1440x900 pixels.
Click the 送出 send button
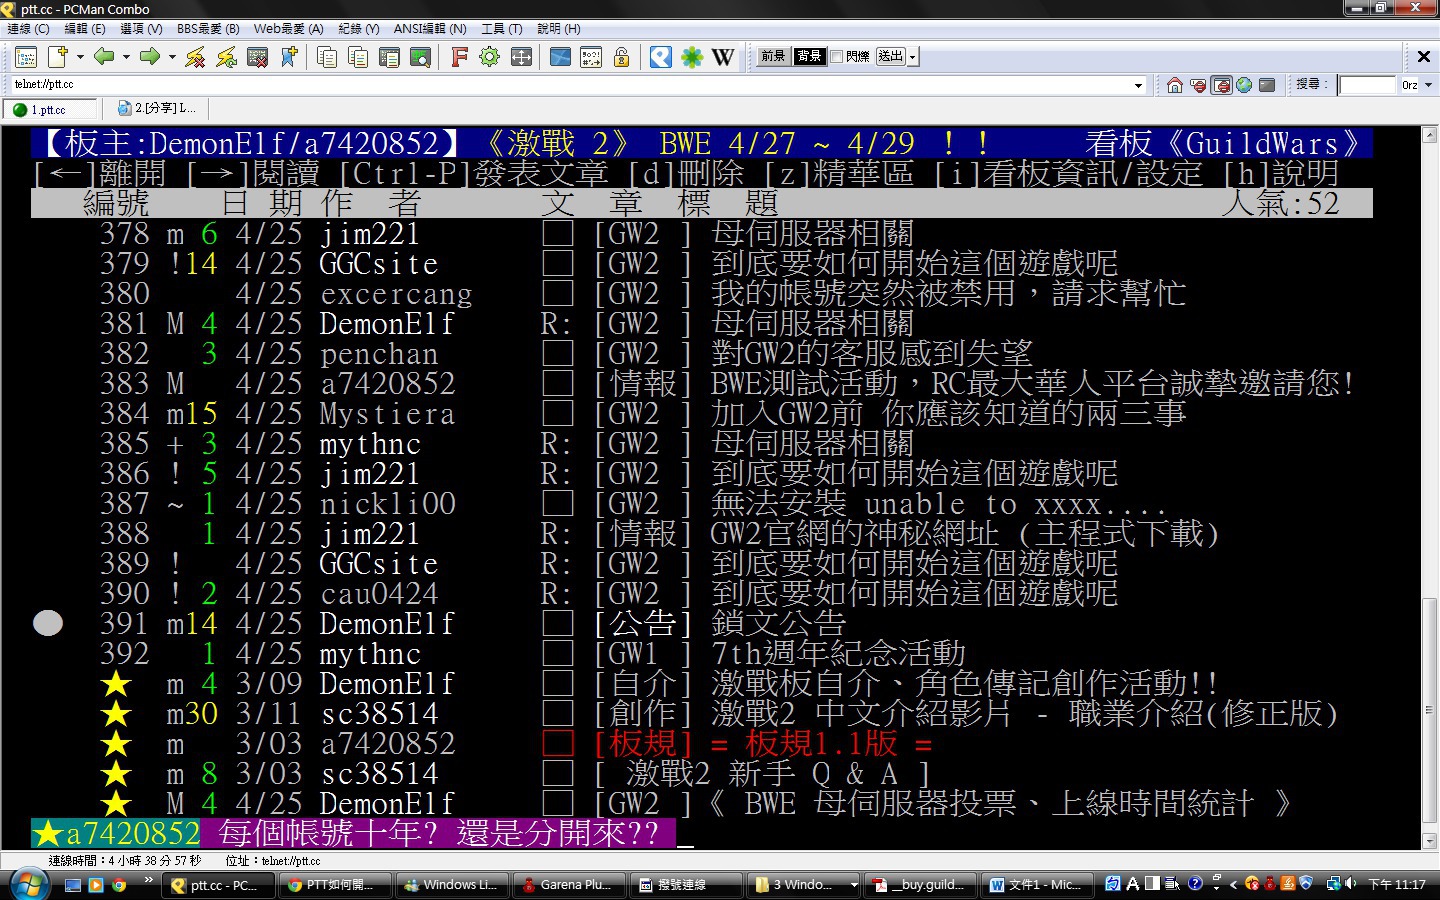tap(891, 57)
